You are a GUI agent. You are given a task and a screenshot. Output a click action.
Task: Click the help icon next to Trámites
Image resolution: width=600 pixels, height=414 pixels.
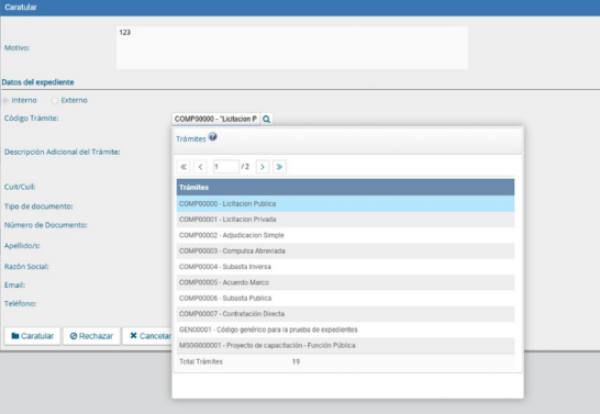[x=213, y=138]
